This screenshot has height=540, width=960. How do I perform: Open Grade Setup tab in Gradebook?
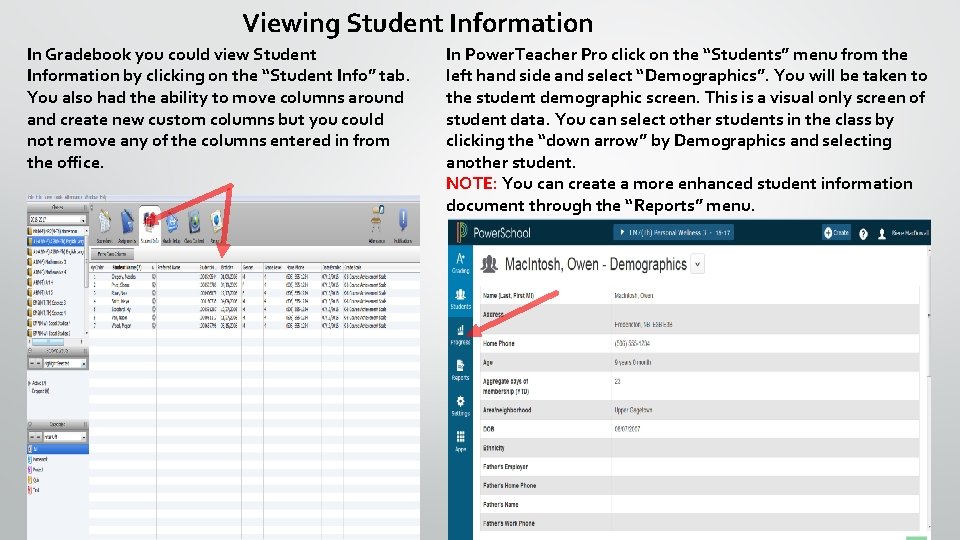point(171,225)
